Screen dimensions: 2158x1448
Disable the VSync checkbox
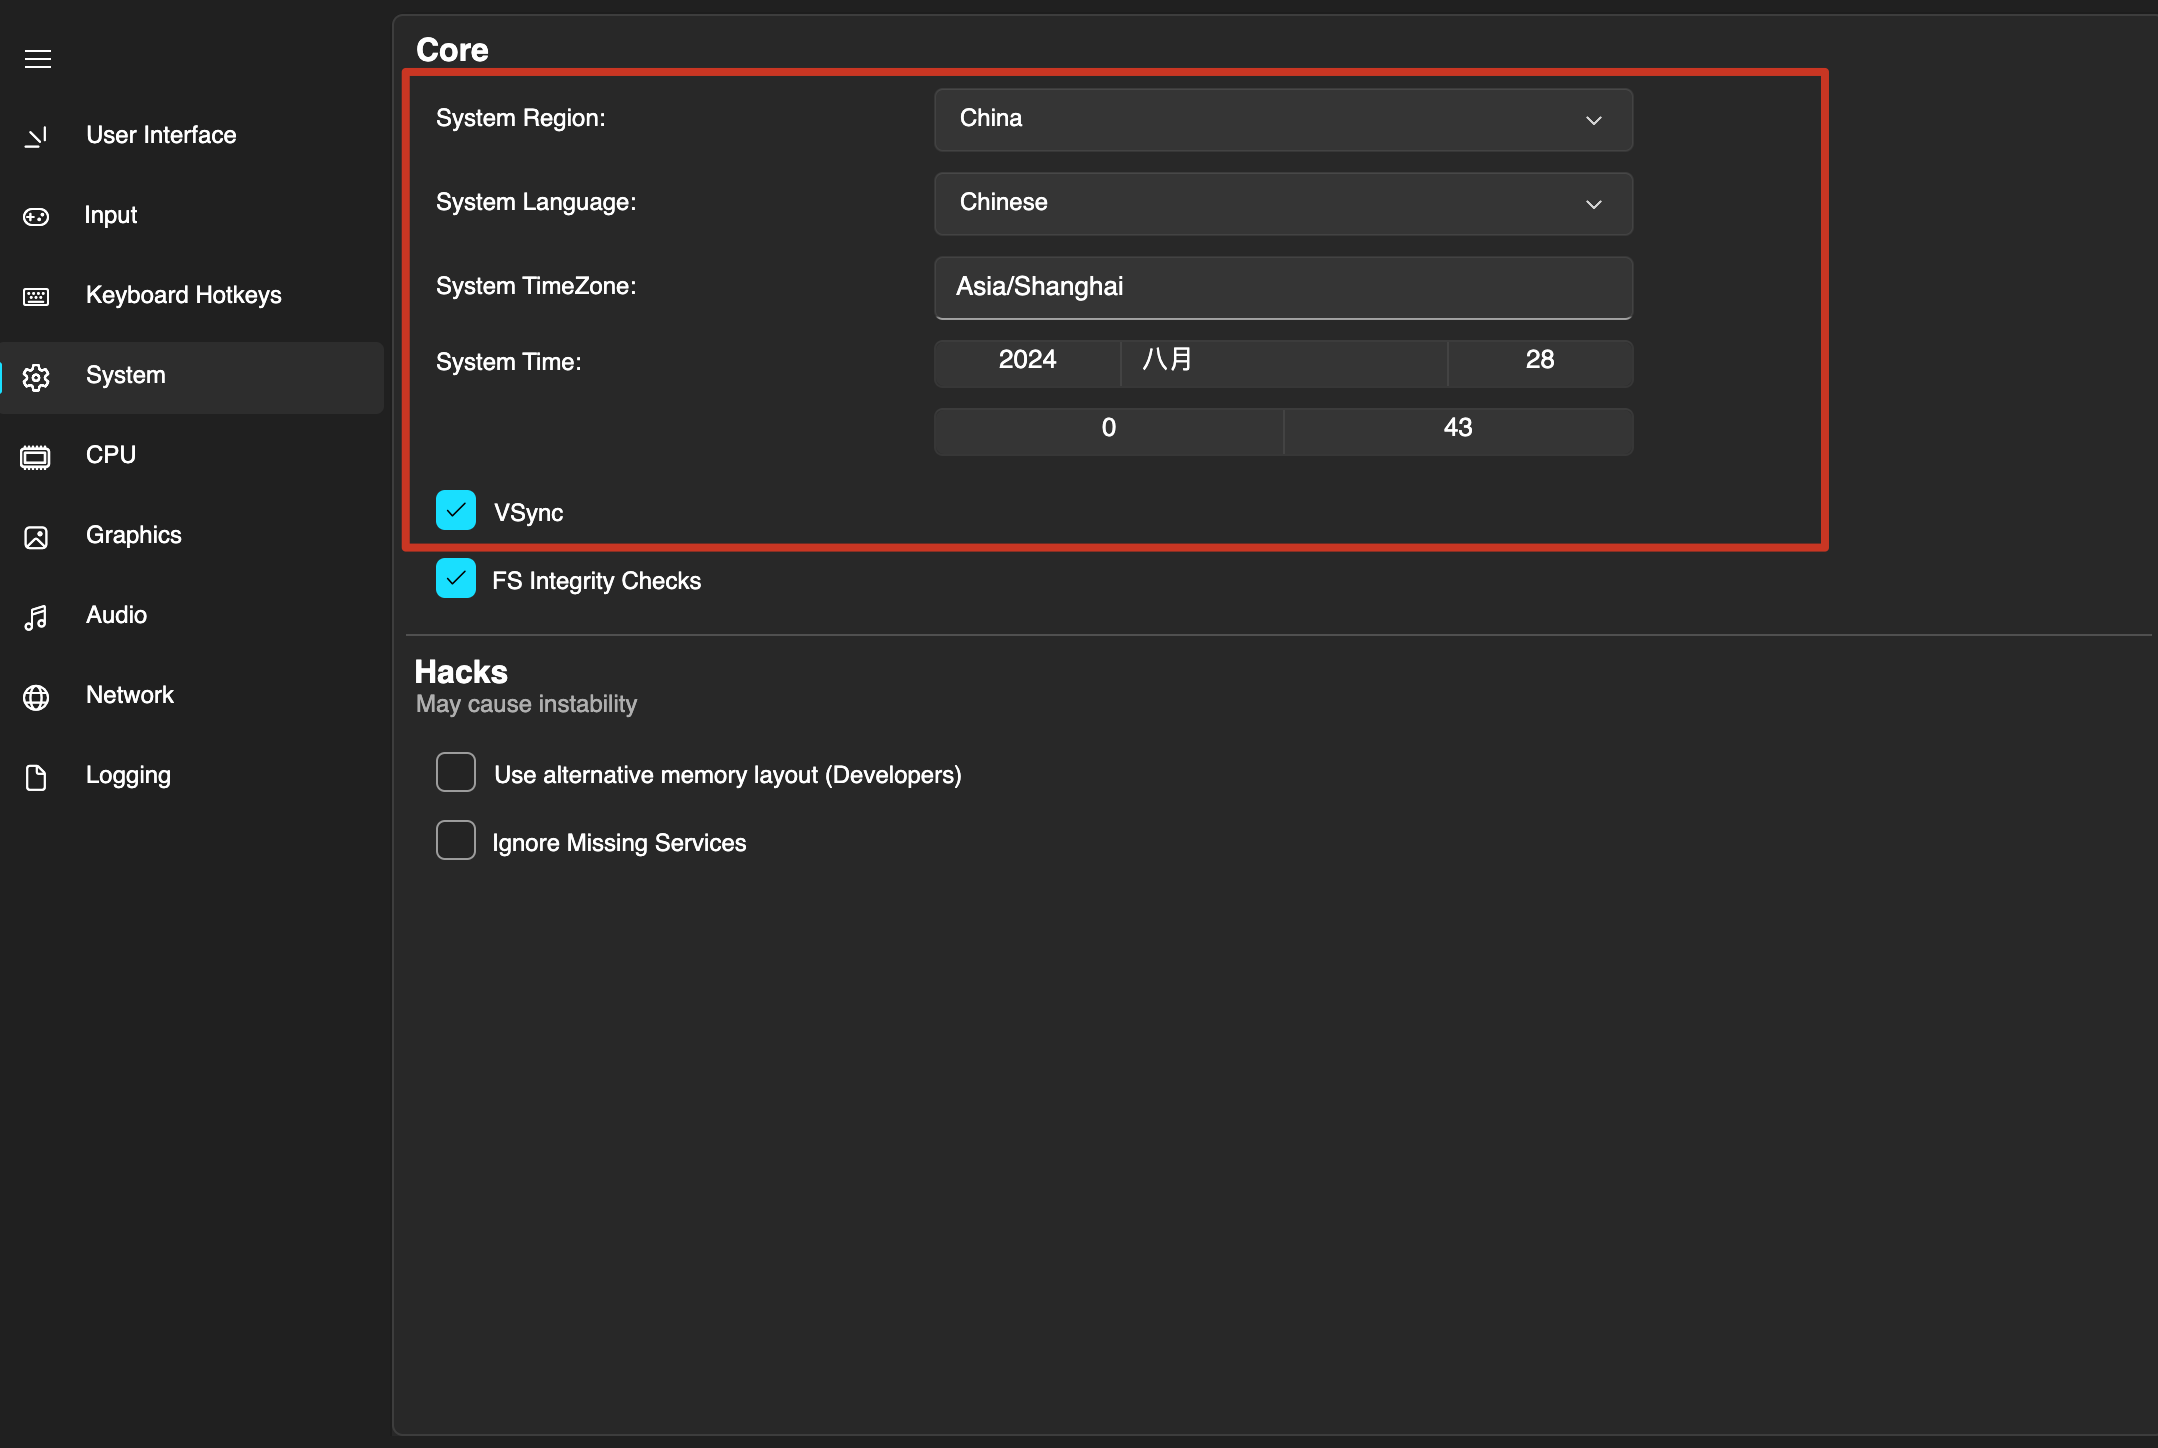click(x=456, y=510)
